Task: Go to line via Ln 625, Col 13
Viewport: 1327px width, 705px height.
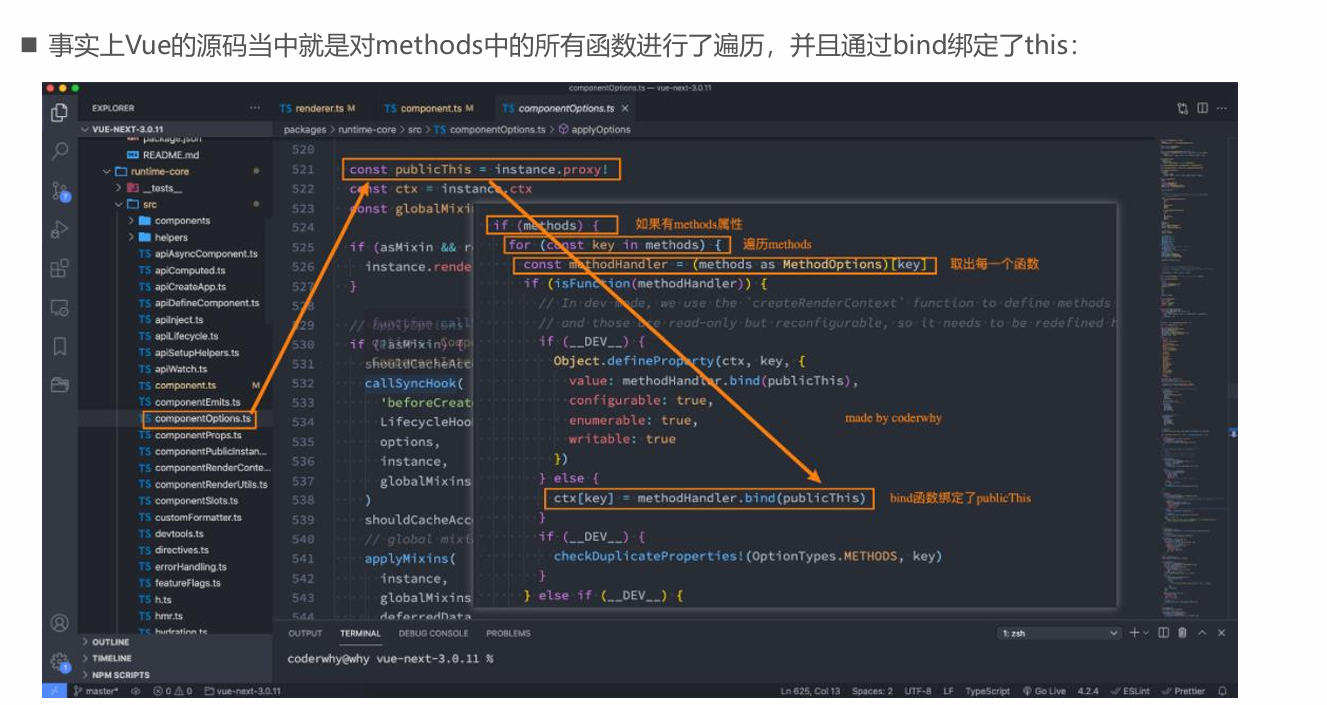Action: tap(811, 691)
